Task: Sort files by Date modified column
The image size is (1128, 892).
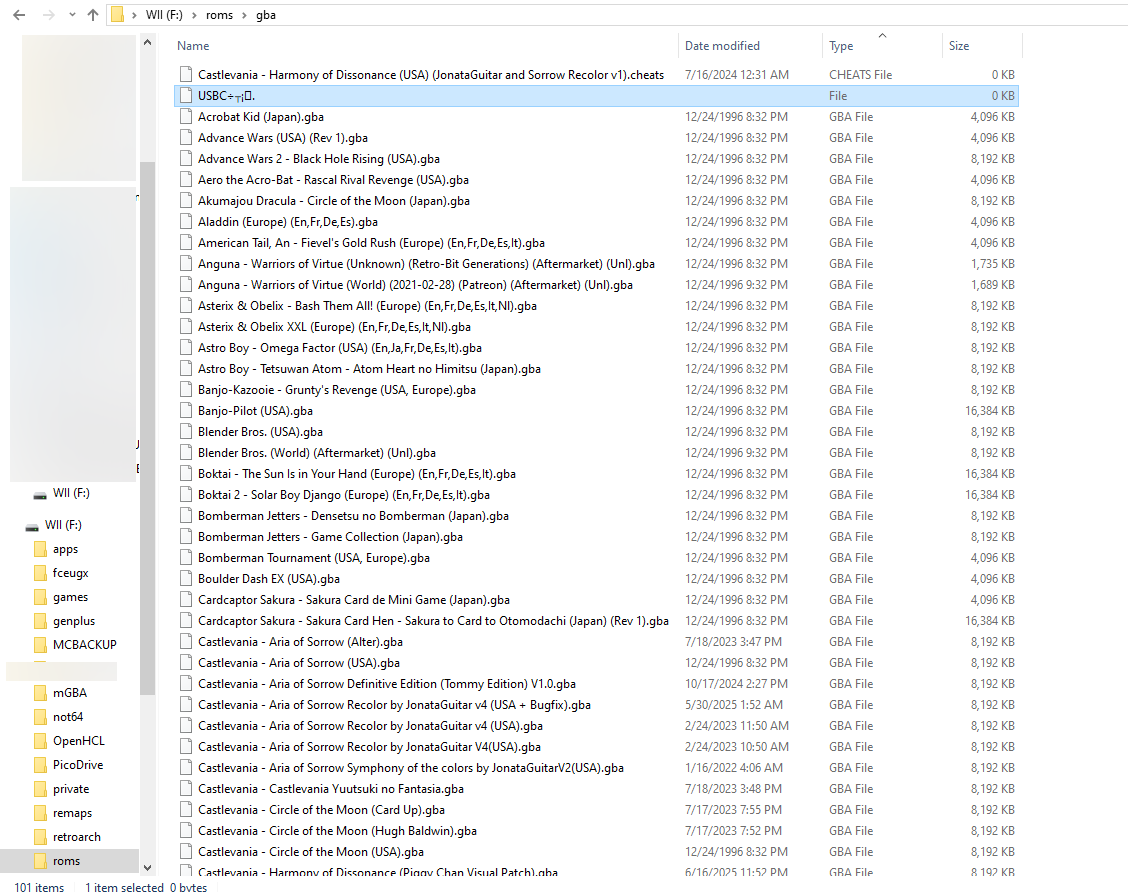Action: point(722,45)
